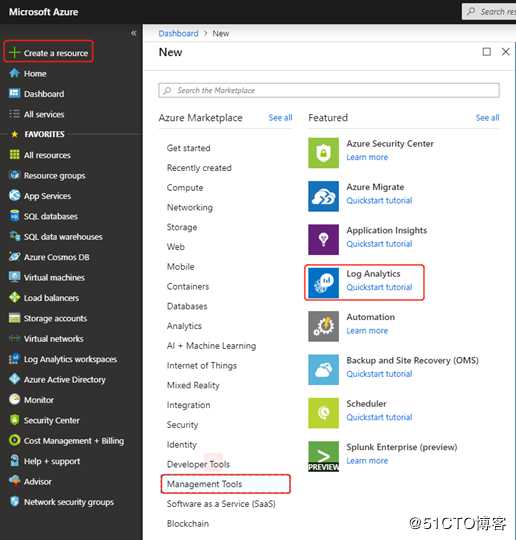
Task: Click the Log Analytics workspaces icon
Action: tap(14, 359)
